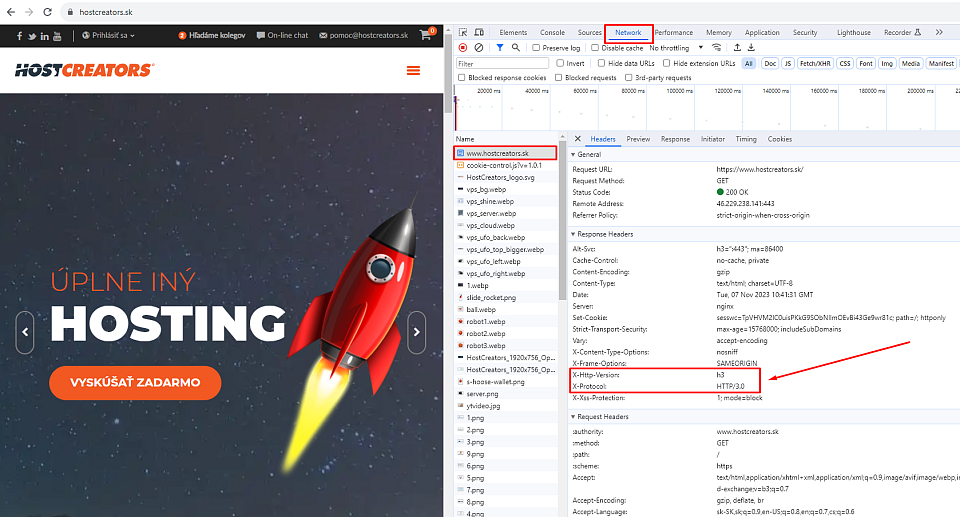Viewport: 960px width, 517px height.
Task: Open the hamburger menu on HostCreators site
Action: coord(414,70)
